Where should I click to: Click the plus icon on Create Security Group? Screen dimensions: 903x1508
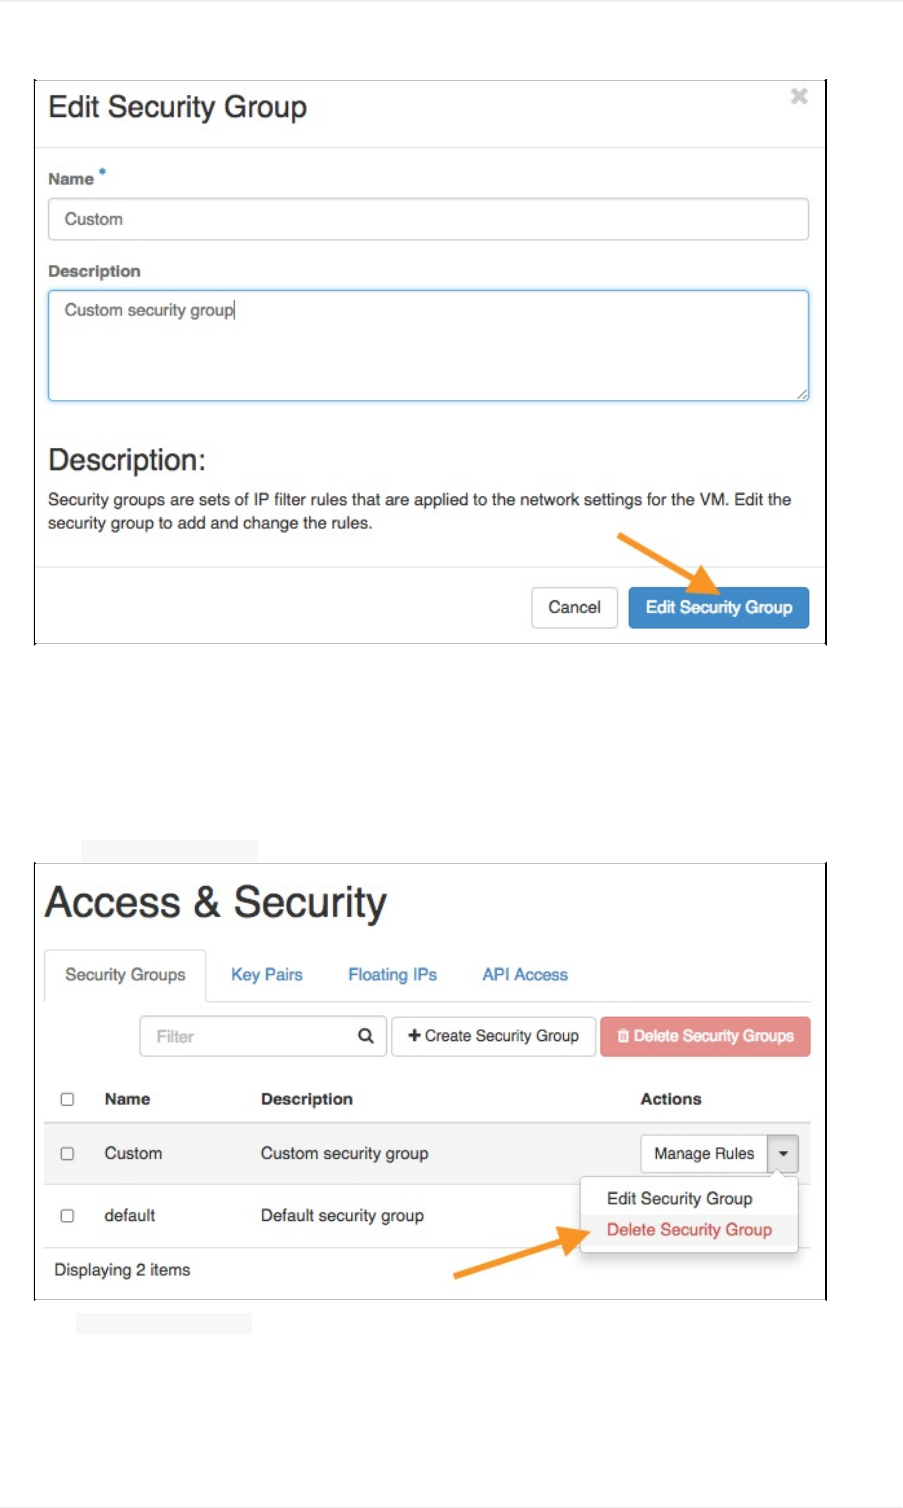tap(414, 1036)
